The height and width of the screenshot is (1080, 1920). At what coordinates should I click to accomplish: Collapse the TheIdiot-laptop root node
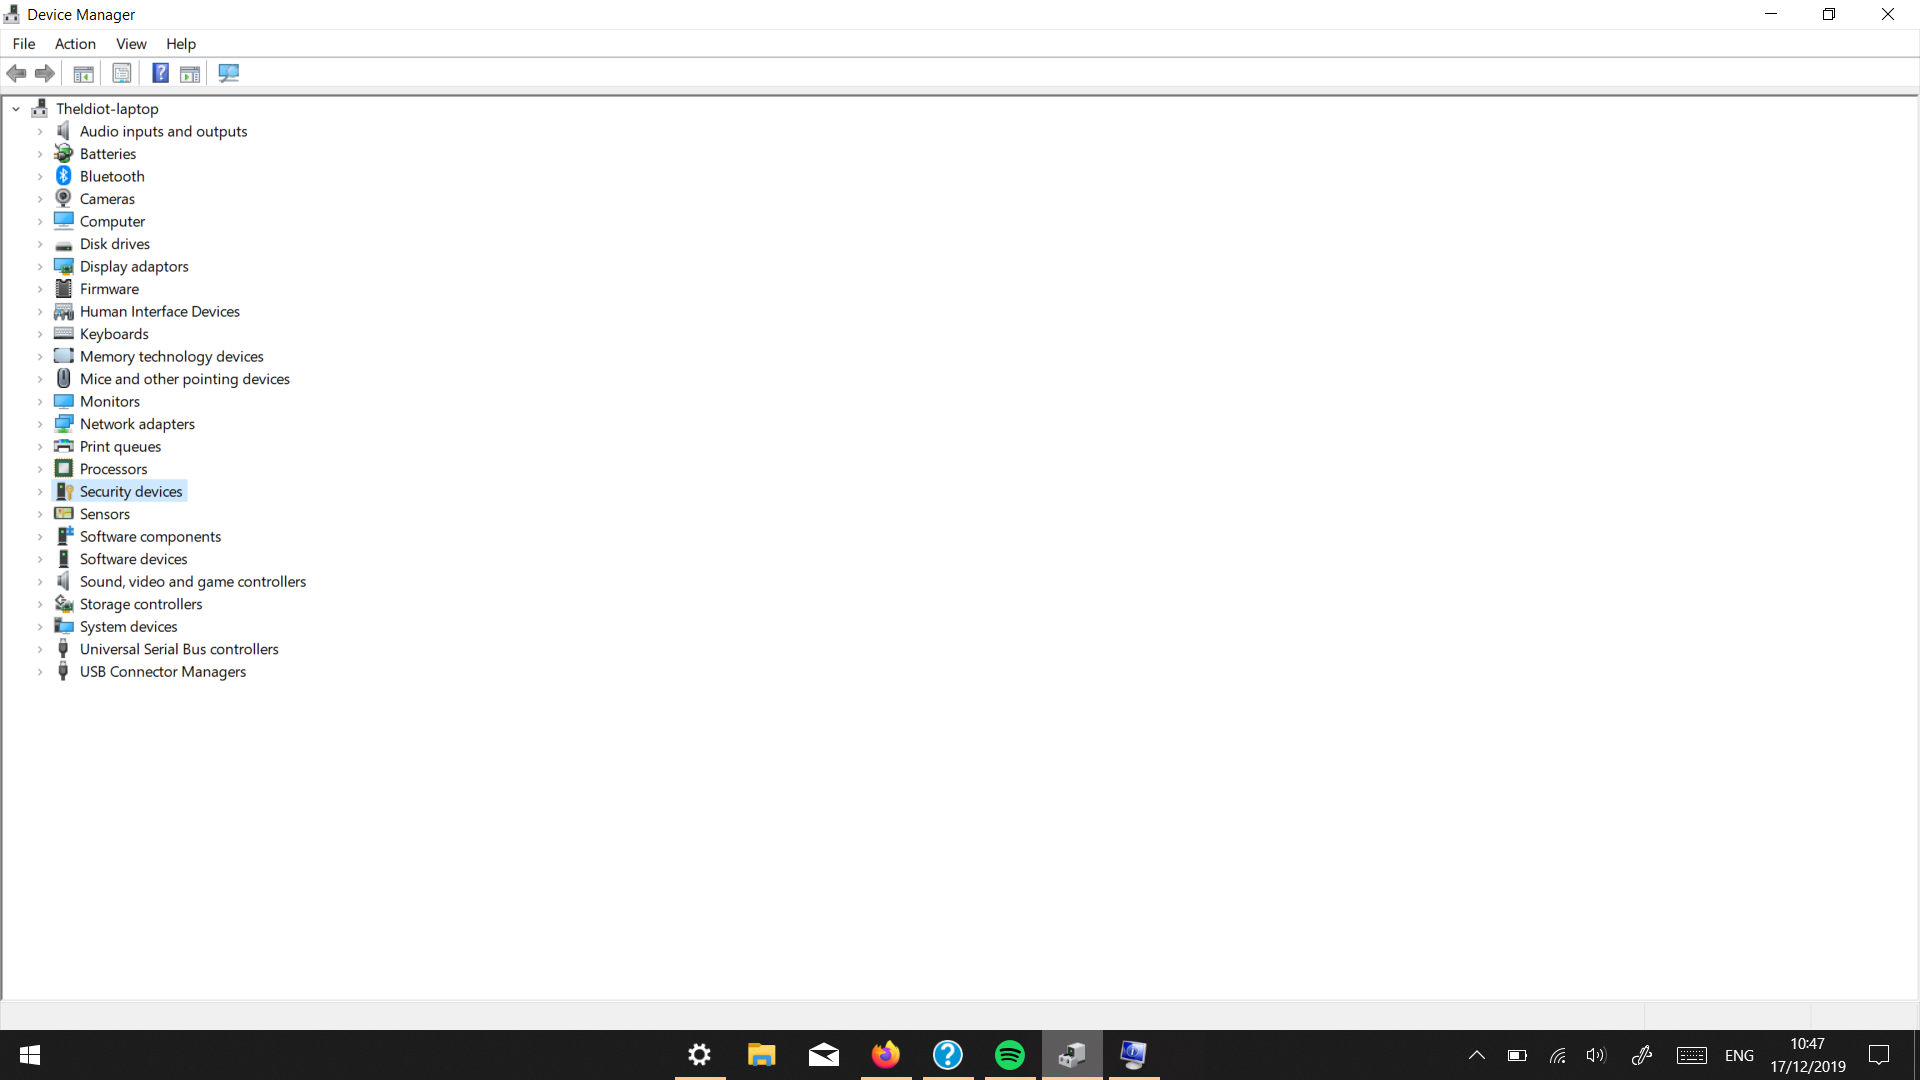16,109
